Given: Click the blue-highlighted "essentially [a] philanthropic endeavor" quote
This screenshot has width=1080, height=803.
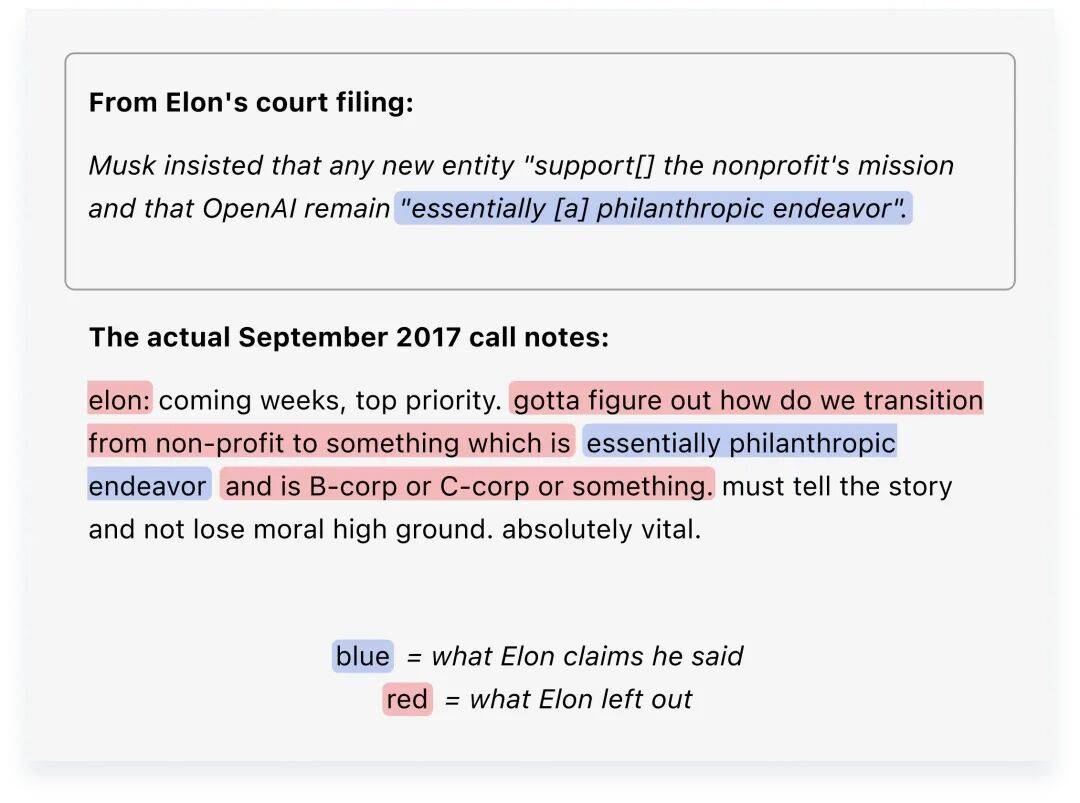Looking at the screenshot, I should click(x=653, y=208).
